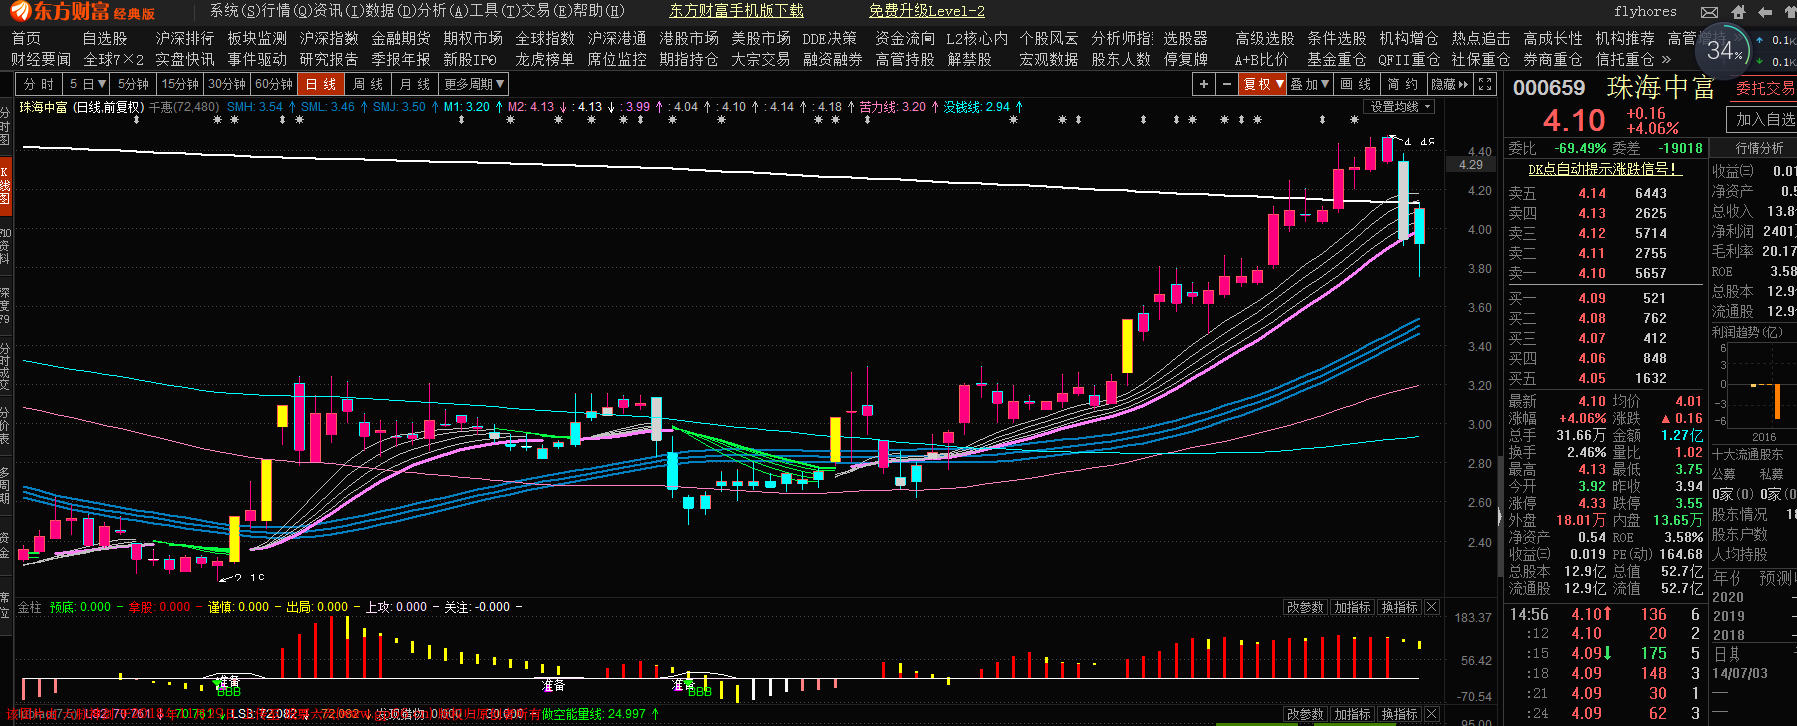Open 板块监测 sector monitor
1797x726 pixels.
pyautogui.click(x=257, y=38)
